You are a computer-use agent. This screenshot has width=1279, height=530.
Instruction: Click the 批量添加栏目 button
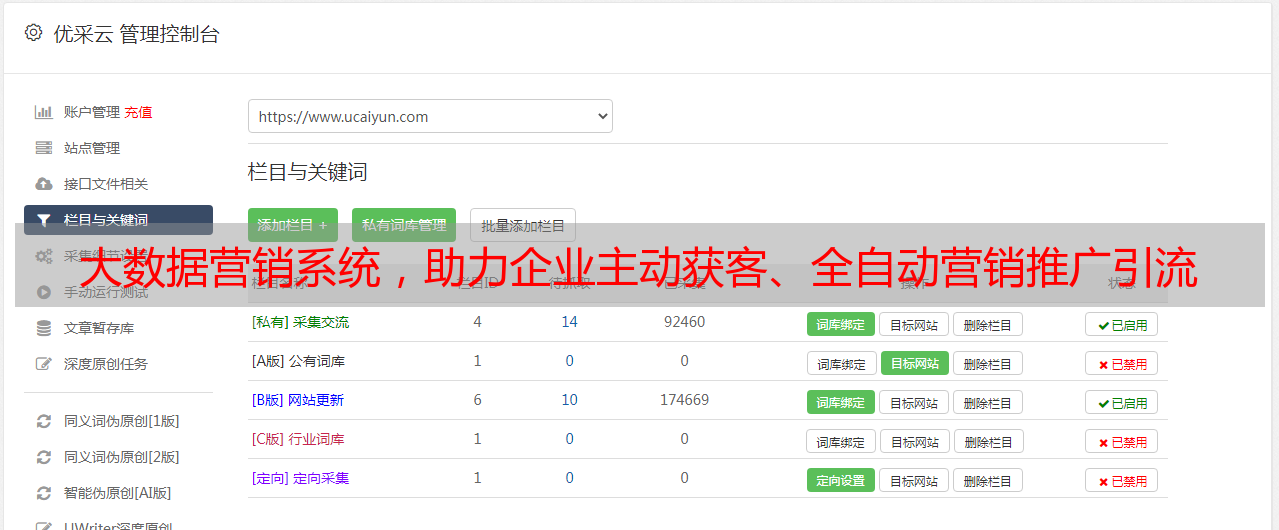(x=523, y=225)
